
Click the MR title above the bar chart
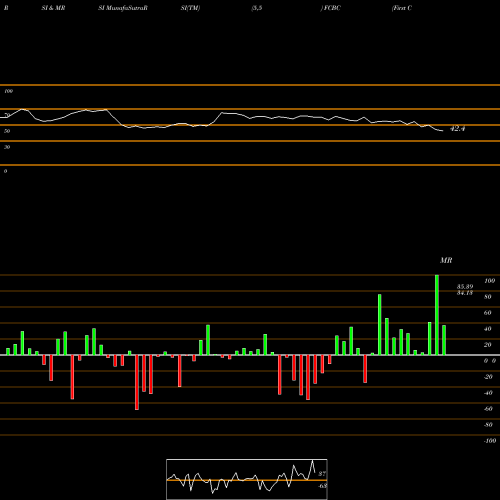coord(446,260)
